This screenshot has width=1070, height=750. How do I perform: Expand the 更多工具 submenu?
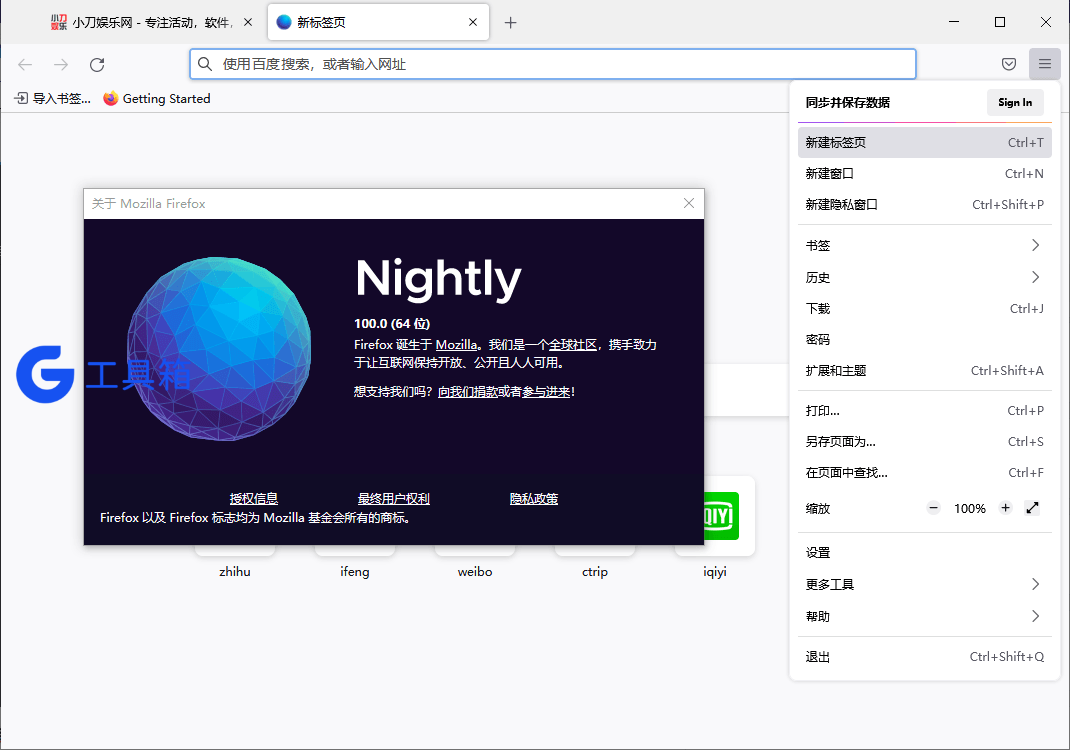tap(924, 584)
